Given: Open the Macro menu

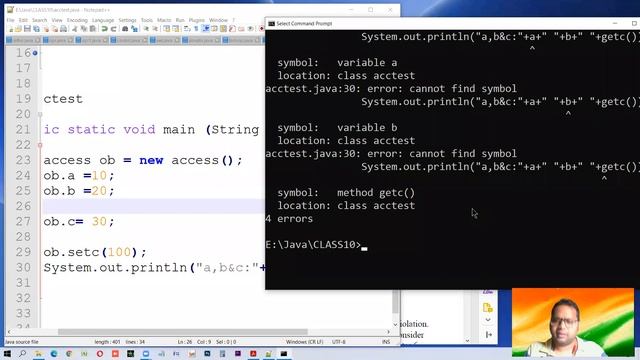Looking at the screenshot, I should click(164, 20).
